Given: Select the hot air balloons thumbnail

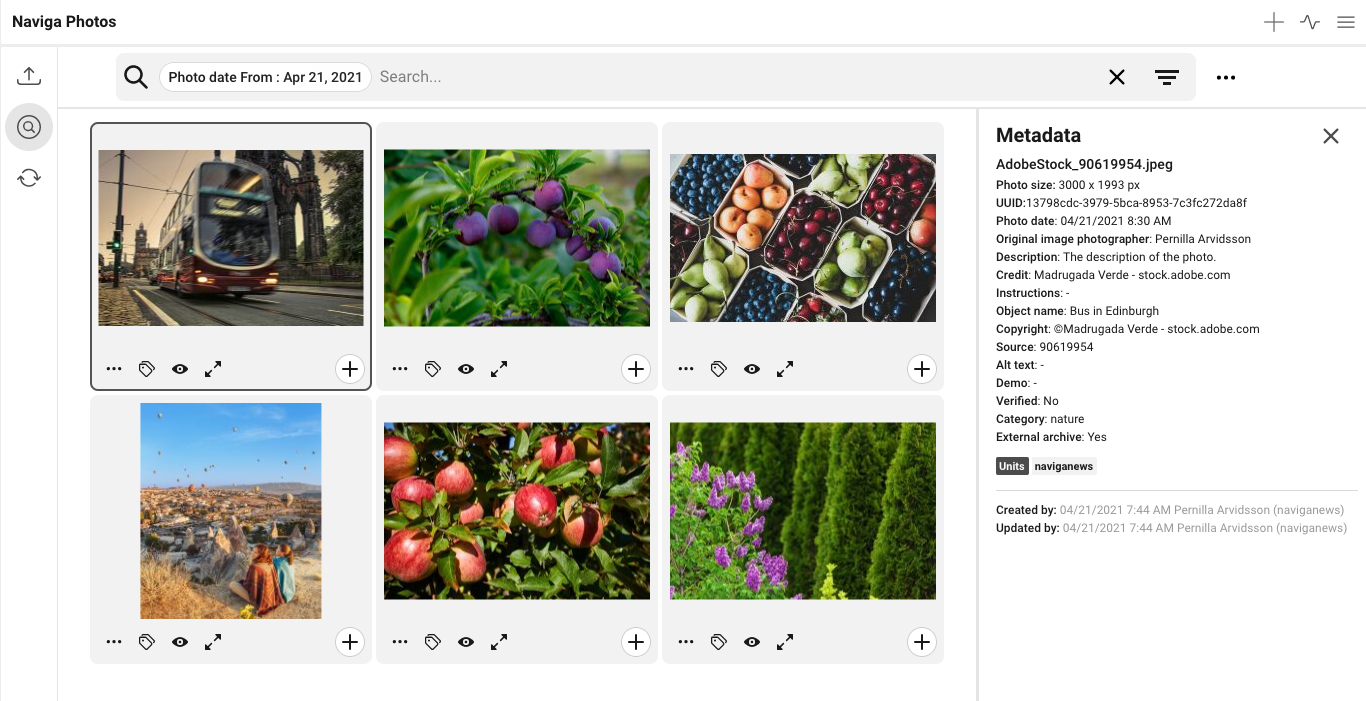Looking at the screenshot, I should pyautogui.click(x=231, y=510).
